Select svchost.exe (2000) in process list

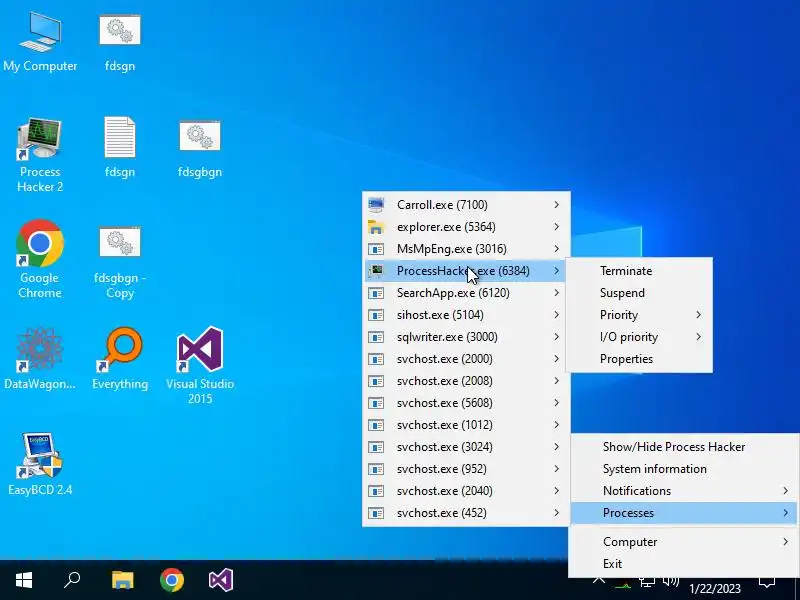(x=466, y=359)
